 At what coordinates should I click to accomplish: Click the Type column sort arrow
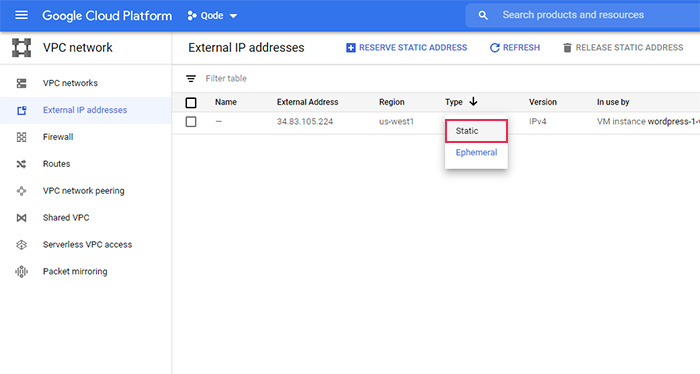click(473, 102)
